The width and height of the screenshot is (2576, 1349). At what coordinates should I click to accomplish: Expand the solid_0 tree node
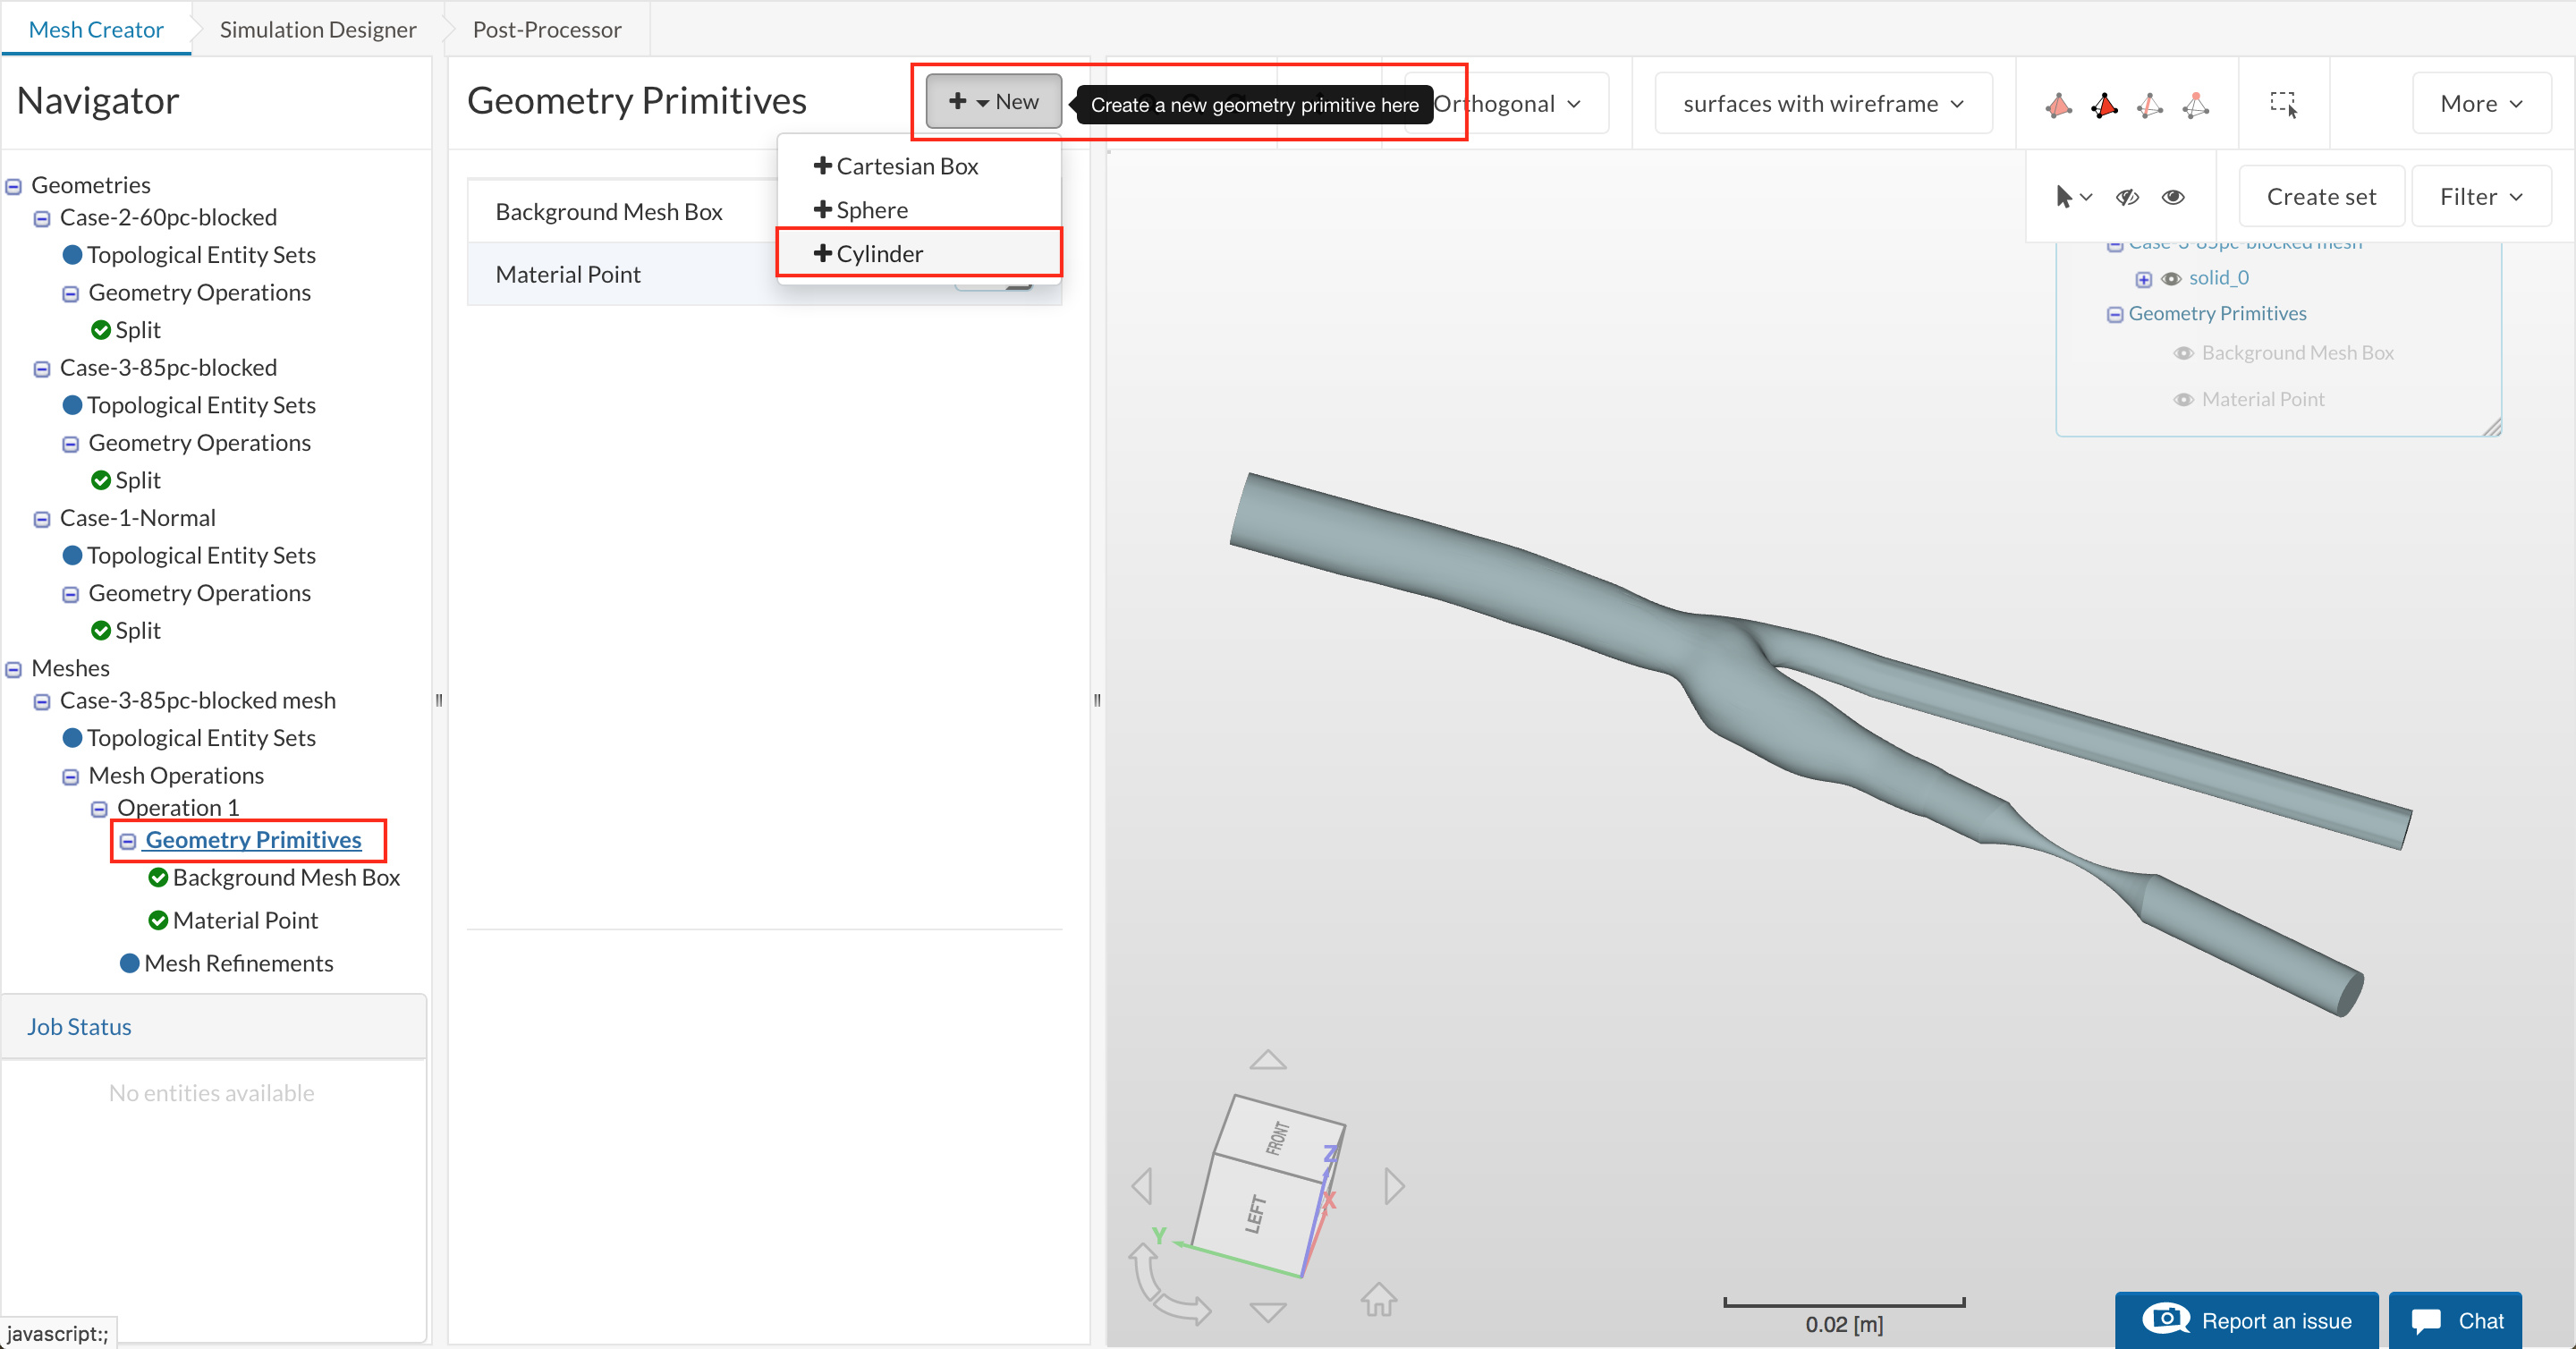tap(2144, 279)
